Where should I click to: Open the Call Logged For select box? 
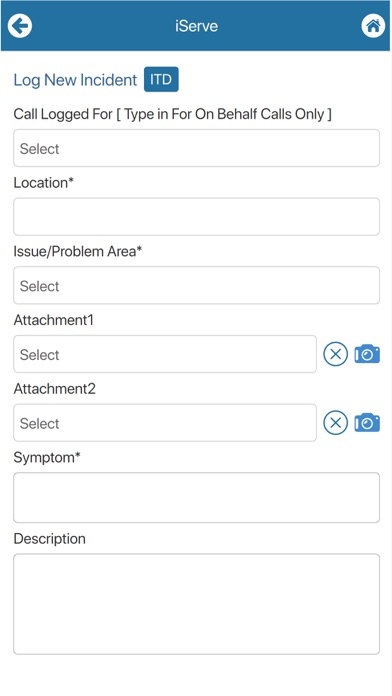click(196, 148)
